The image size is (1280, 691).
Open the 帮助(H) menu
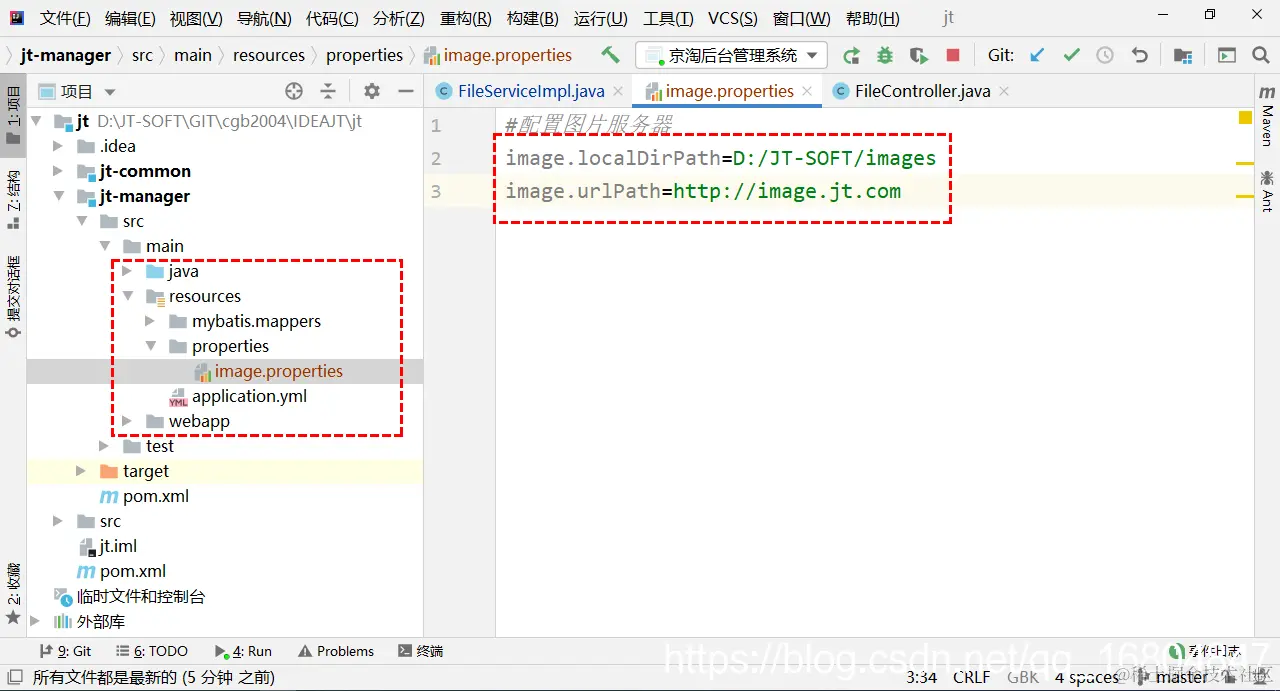[x=872, y=18]
